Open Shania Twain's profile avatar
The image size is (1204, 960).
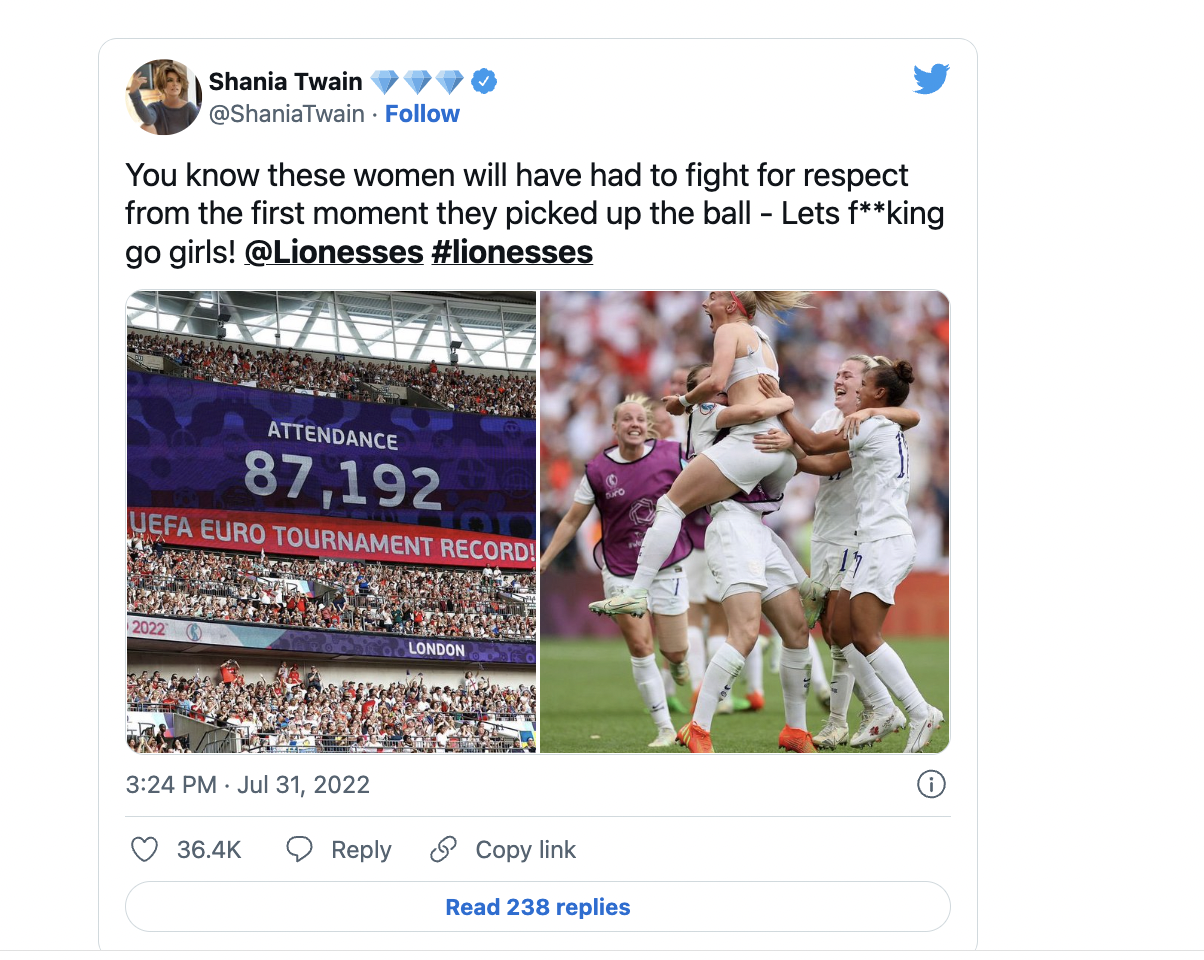164,97
